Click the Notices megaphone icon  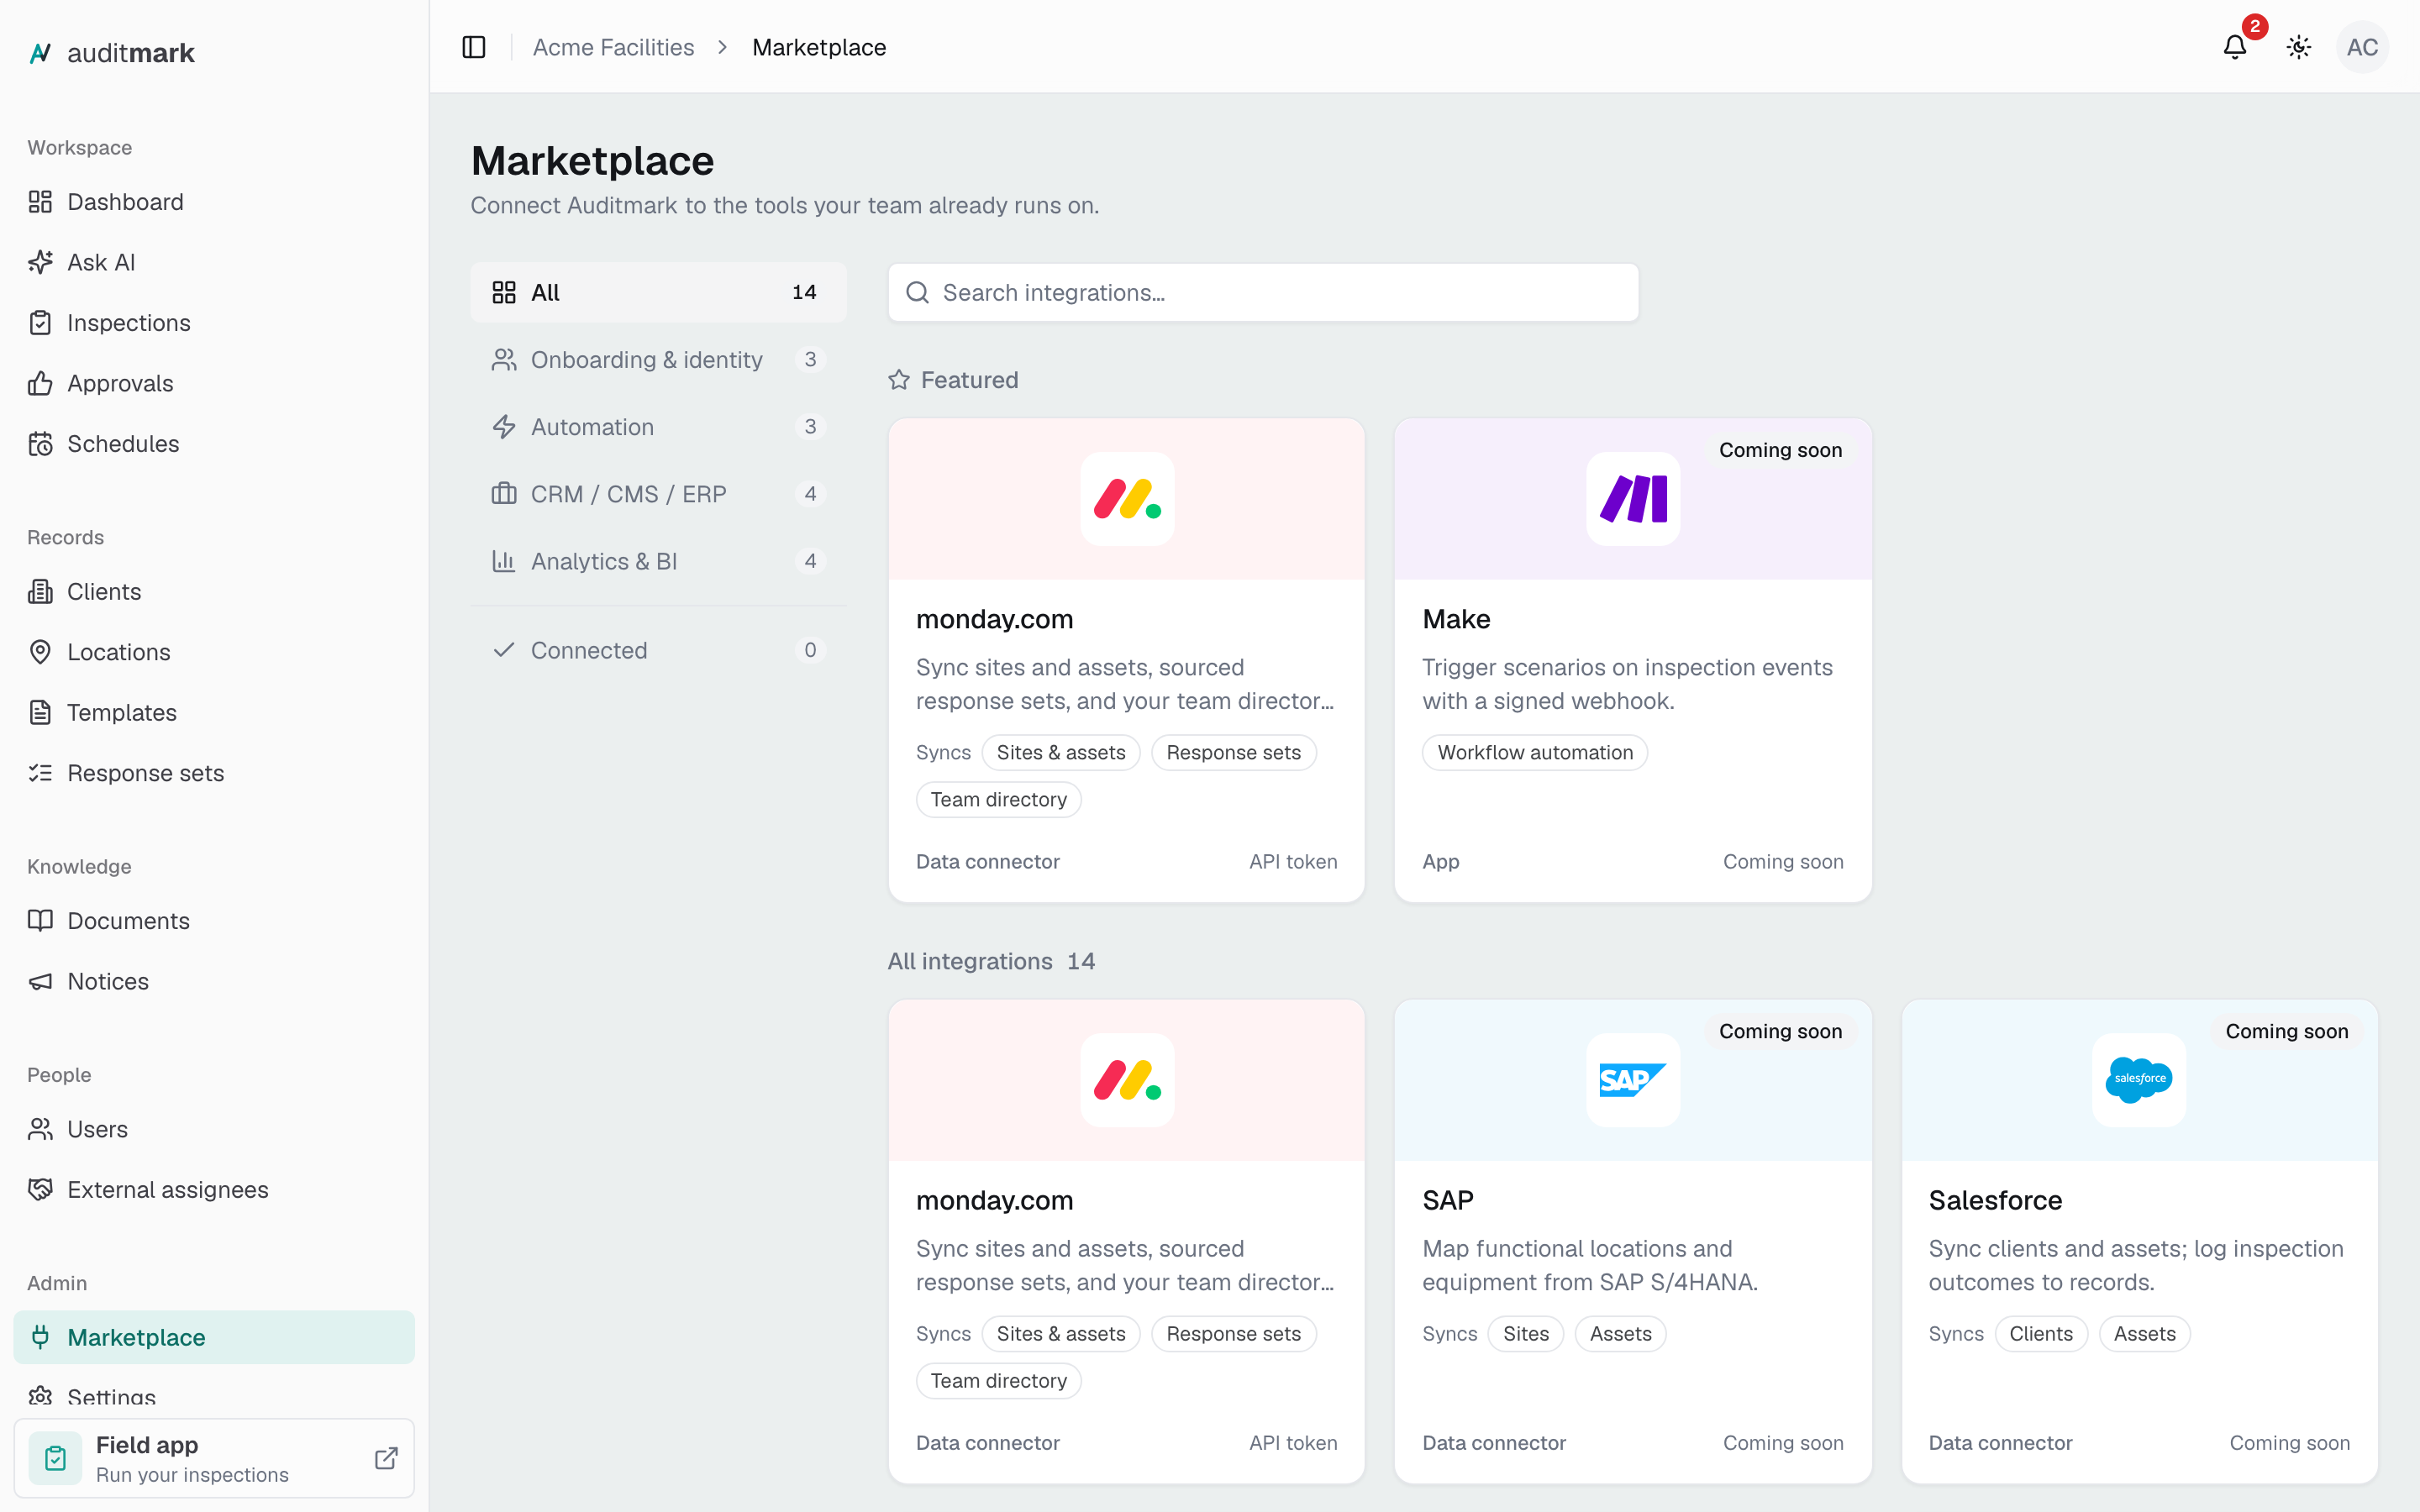click(40, 982)
